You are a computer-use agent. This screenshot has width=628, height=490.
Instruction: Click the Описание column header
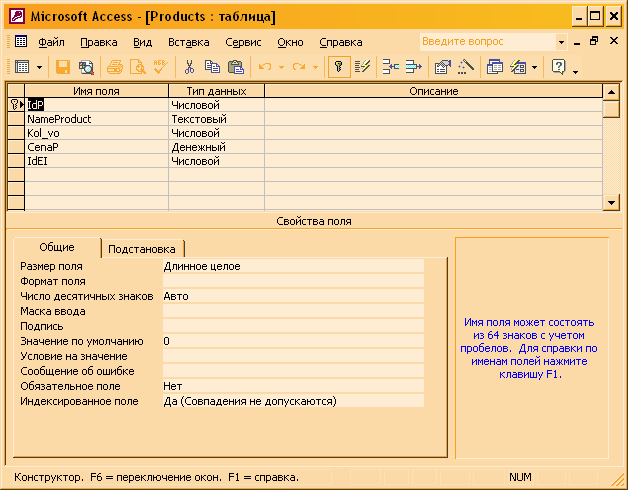click(x=433, y=91)
